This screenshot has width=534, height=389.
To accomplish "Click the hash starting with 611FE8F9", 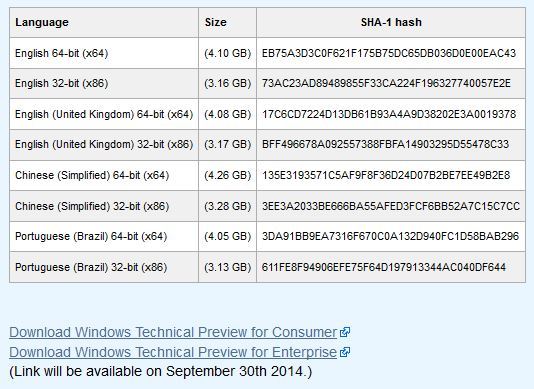I will [383, 267].
